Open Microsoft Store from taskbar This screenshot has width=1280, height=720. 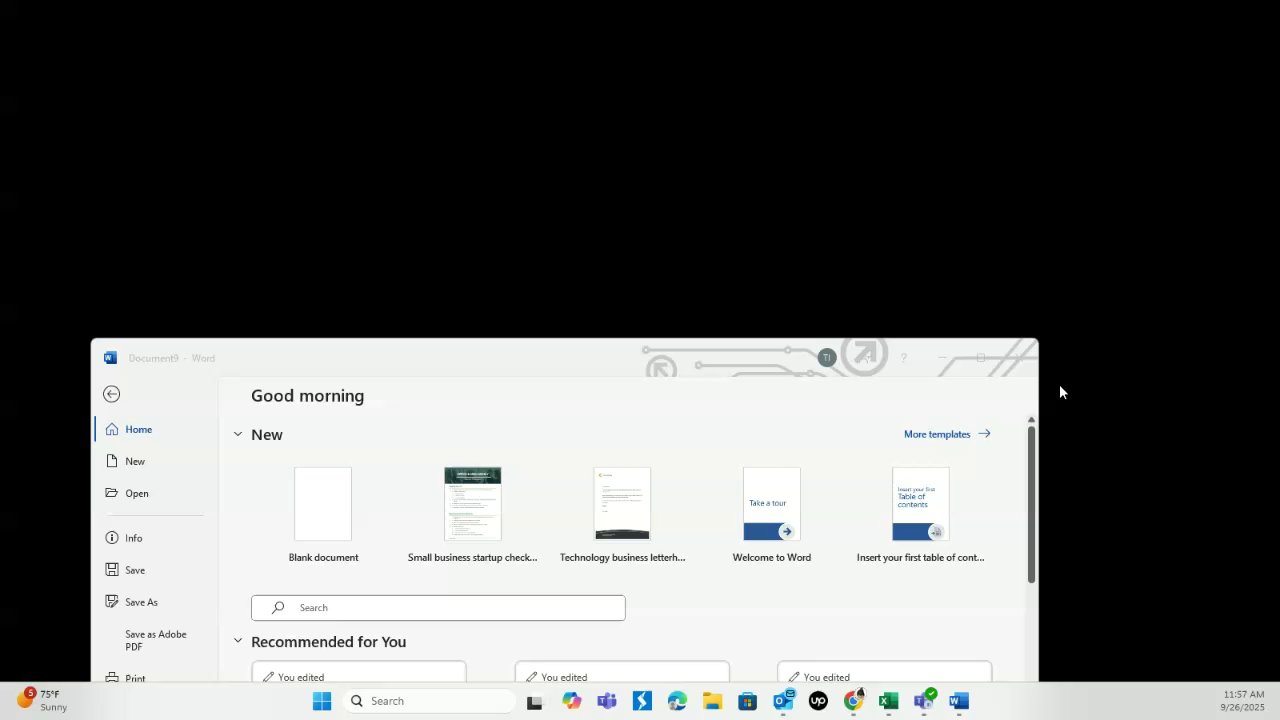[x=747, y=701]
